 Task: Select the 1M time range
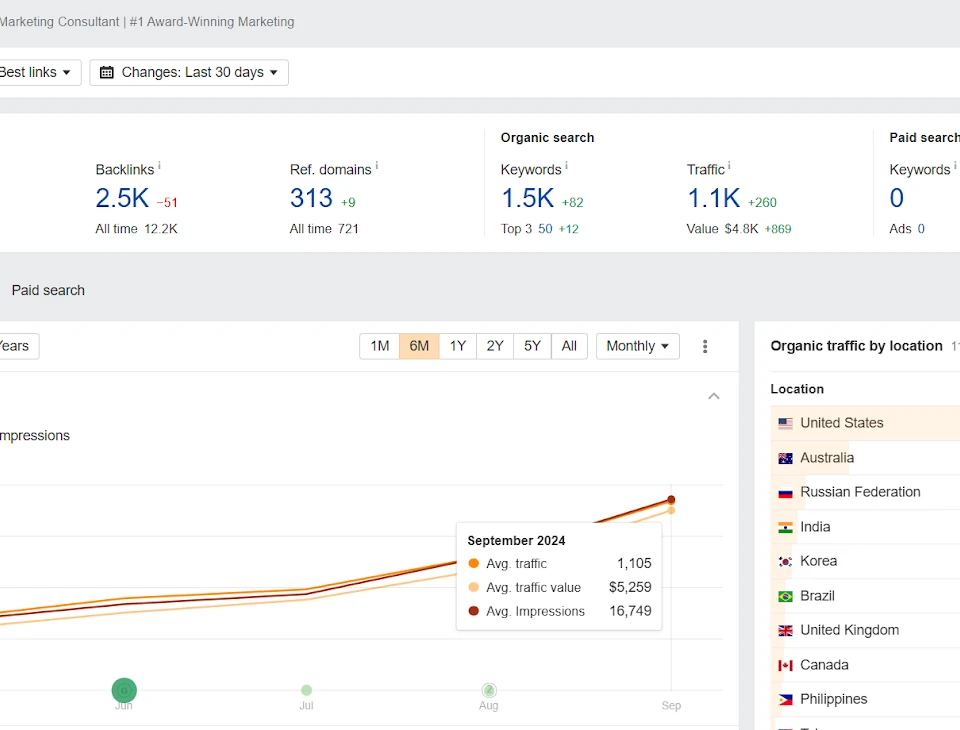click(380, 346)
